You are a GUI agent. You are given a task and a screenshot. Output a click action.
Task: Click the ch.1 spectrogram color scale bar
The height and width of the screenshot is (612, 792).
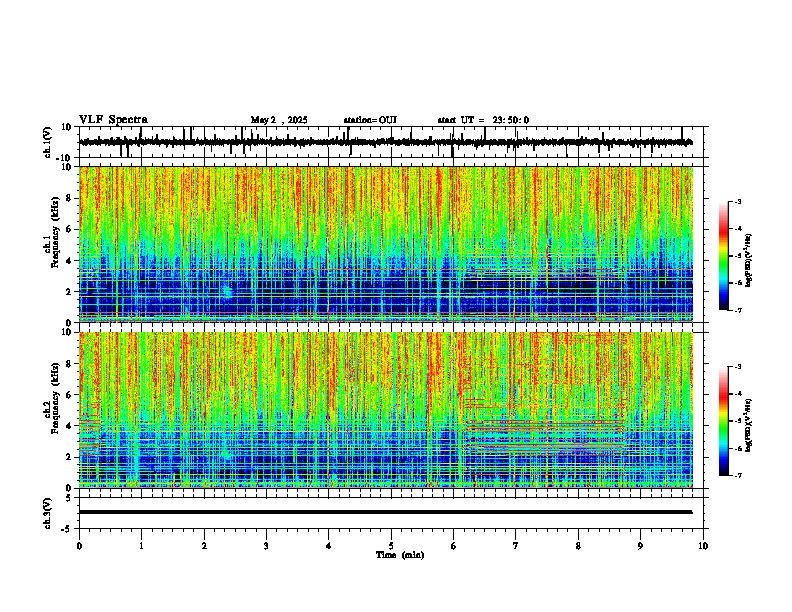[x=724, y=256]
